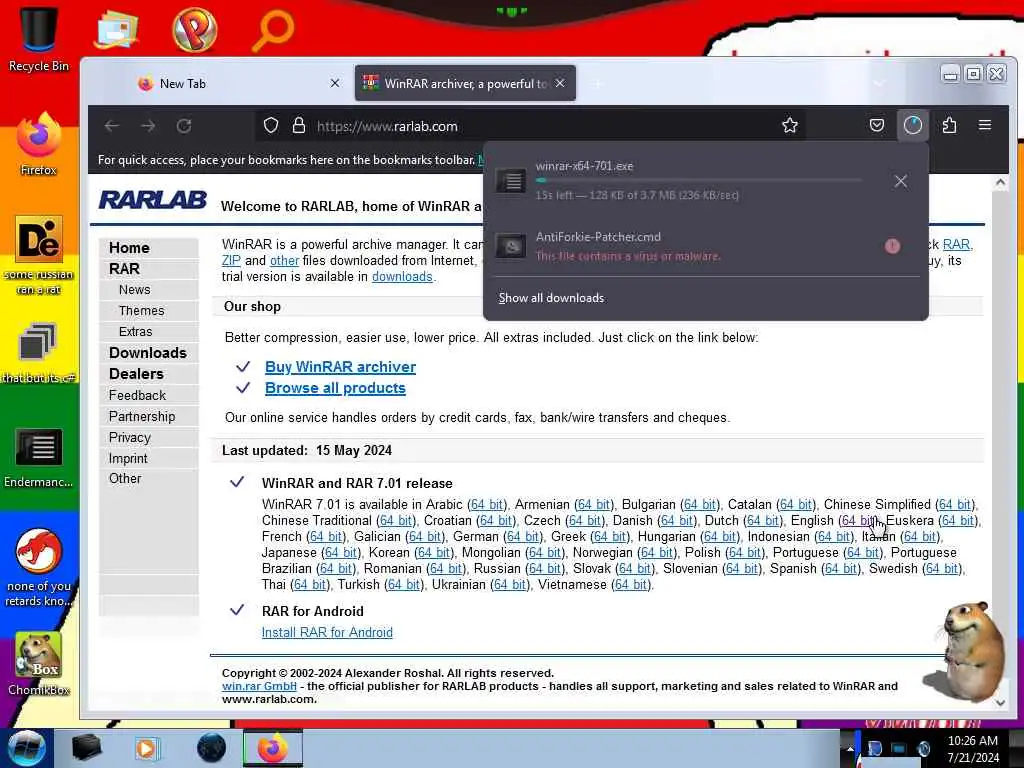Show hidden system tray icons
Screen dimensions: 1024x768
coord(850,749)
